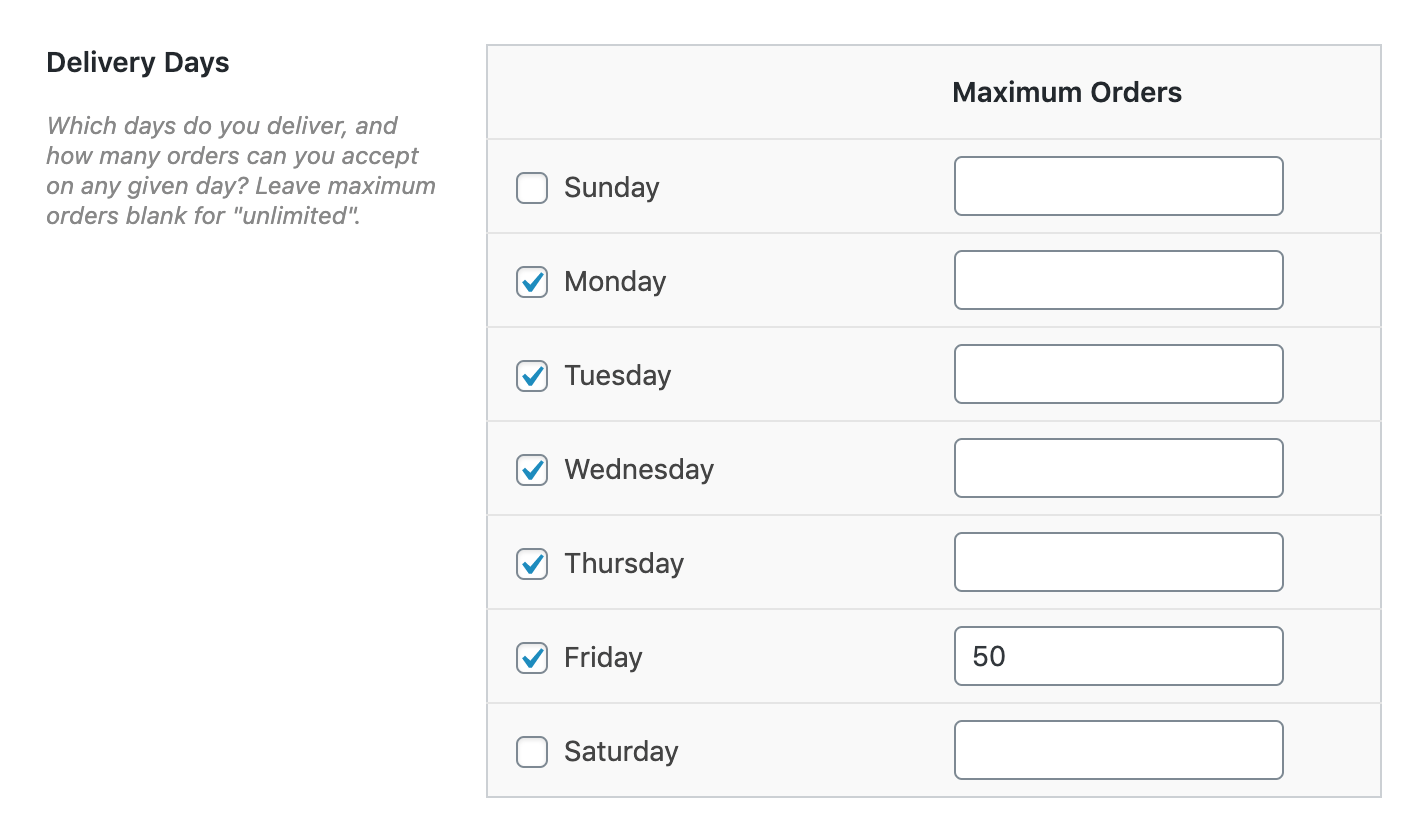The image size is (1422, 836).
Task: Turn off the Friday delivery checkbox
Action: coord(532,658)
